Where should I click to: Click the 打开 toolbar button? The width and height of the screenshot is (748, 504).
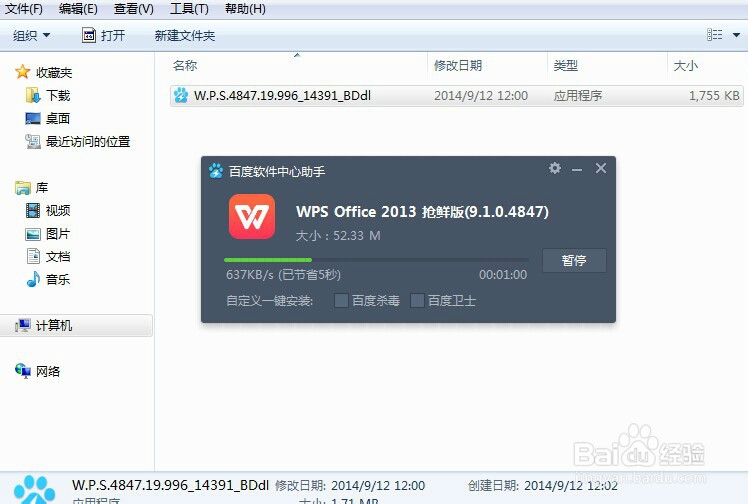click(x=104, y=35)
